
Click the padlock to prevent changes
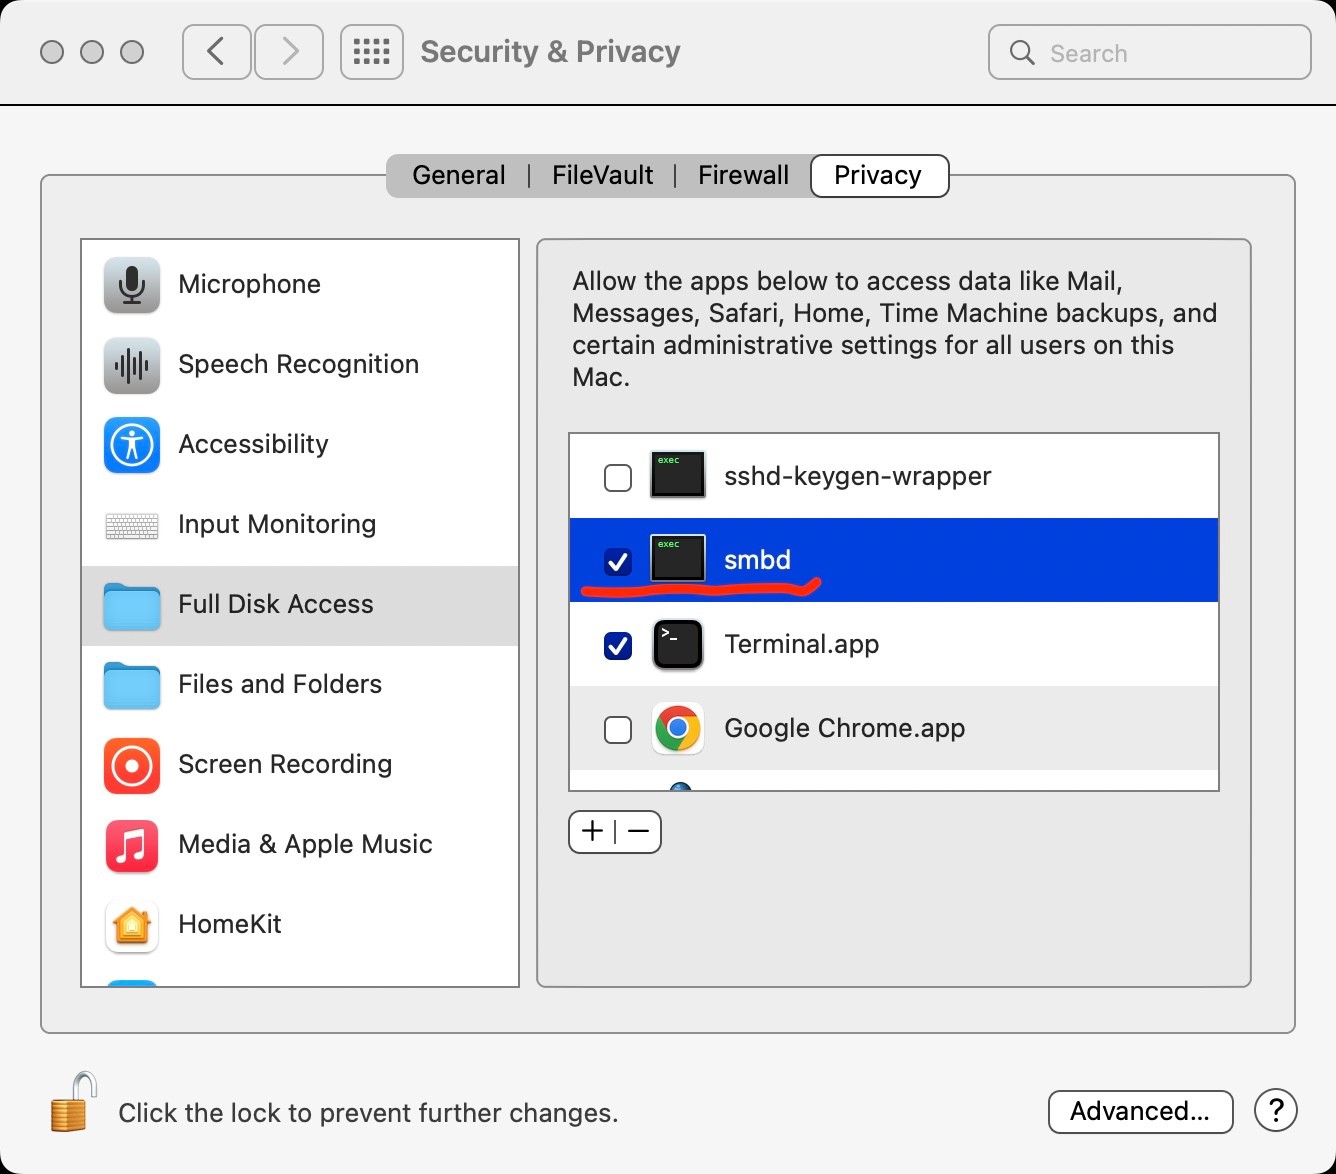[73, 1103]
